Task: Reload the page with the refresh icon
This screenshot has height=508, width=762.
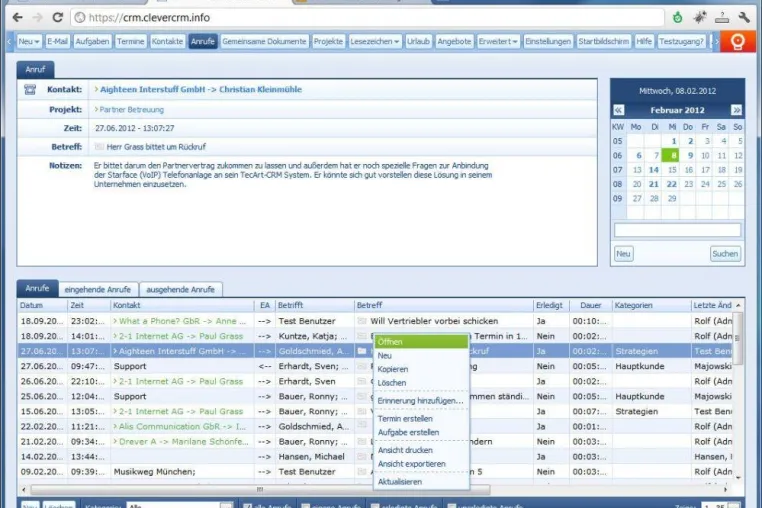Action: pyautogui.click(x=57, y=18)
